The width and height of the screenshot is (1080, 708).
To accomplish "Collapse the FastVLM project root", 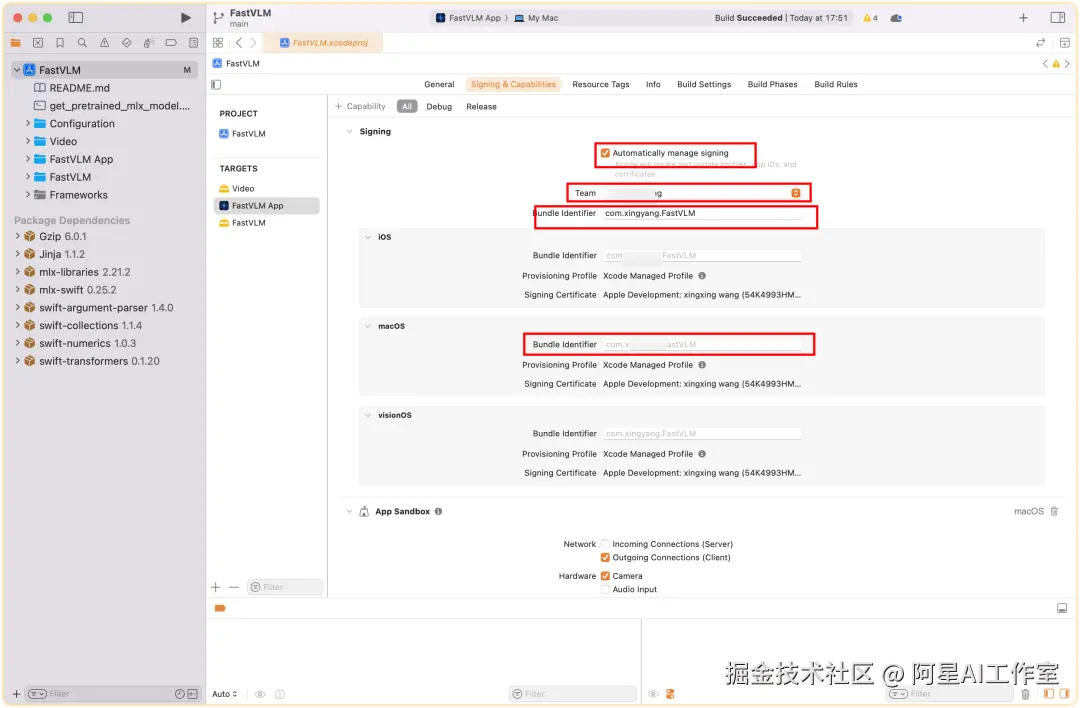I will [x=17, y=70].
